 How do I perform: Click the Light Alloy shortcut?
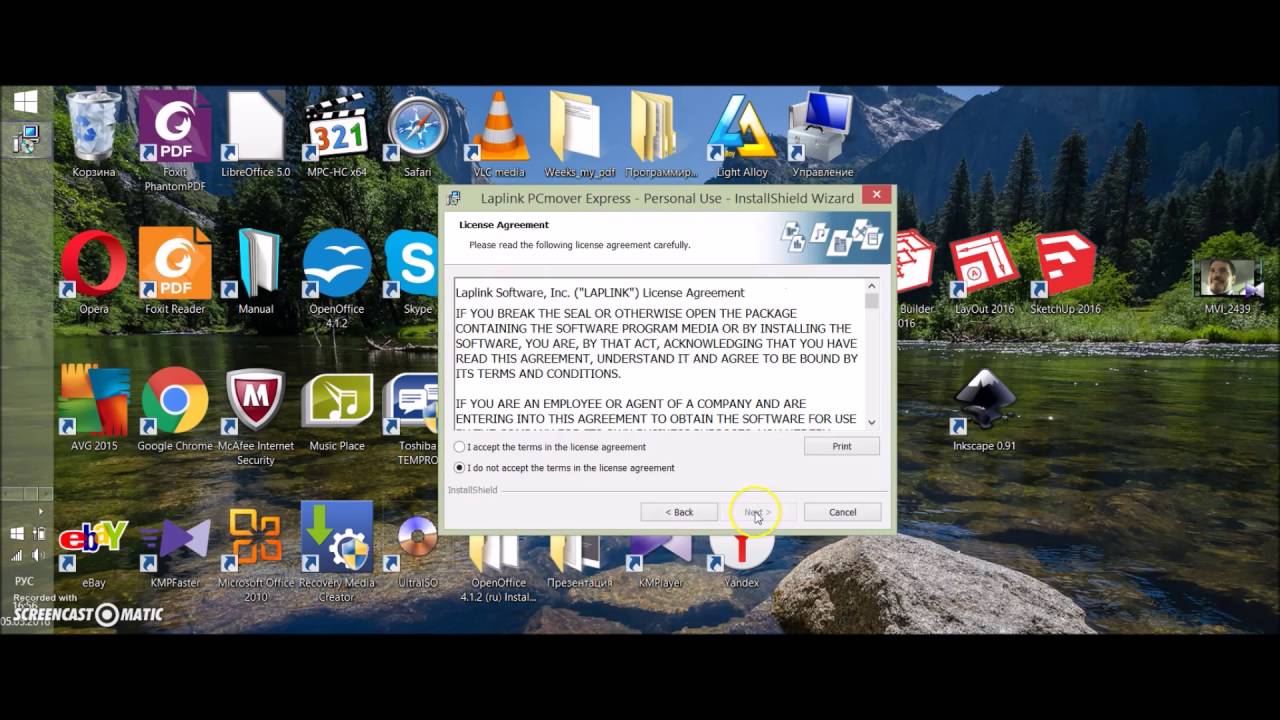point(742,126)
